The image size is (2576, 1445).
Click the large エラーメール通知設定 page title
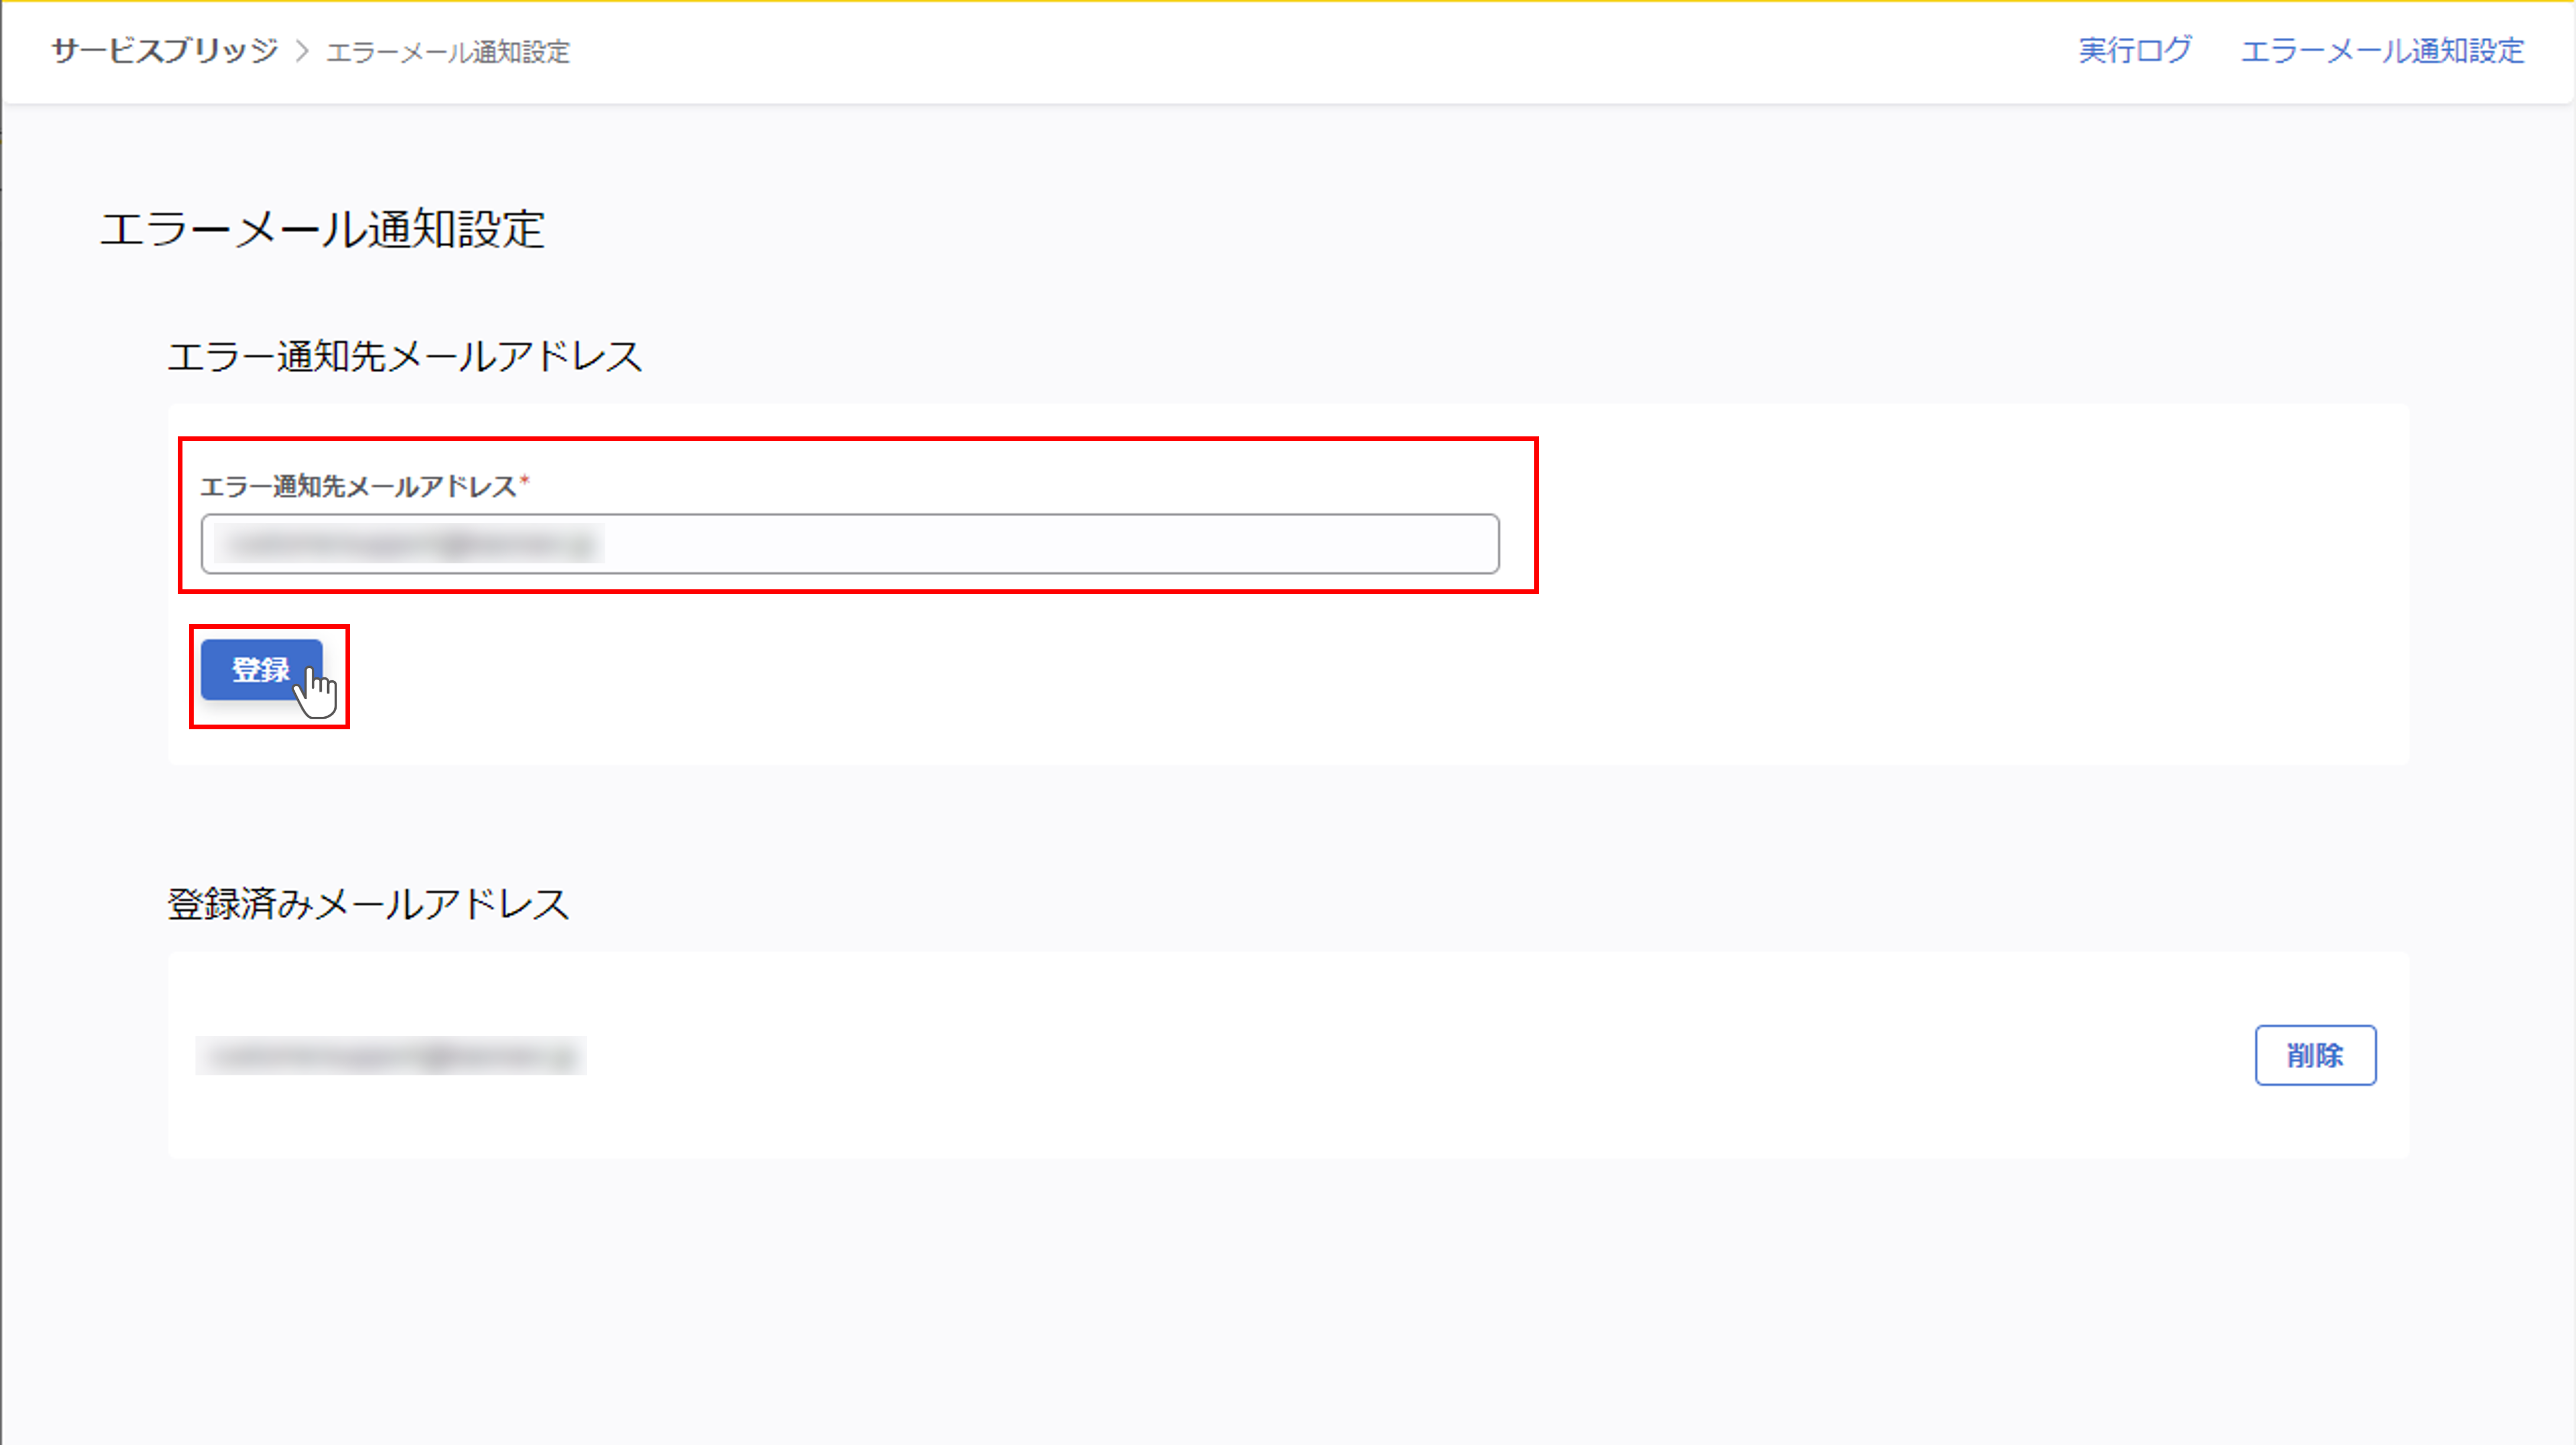[x=322, y=229]
